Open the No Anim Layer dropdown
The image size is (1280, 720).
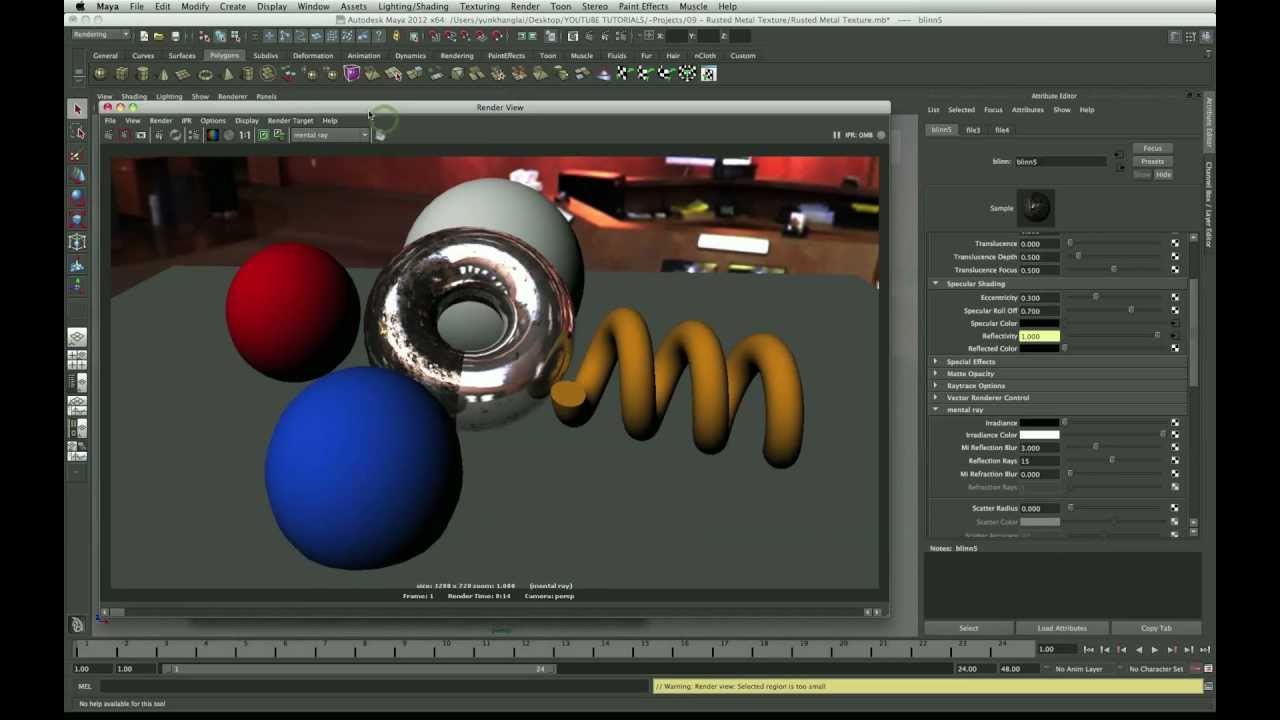(1079, 669)
